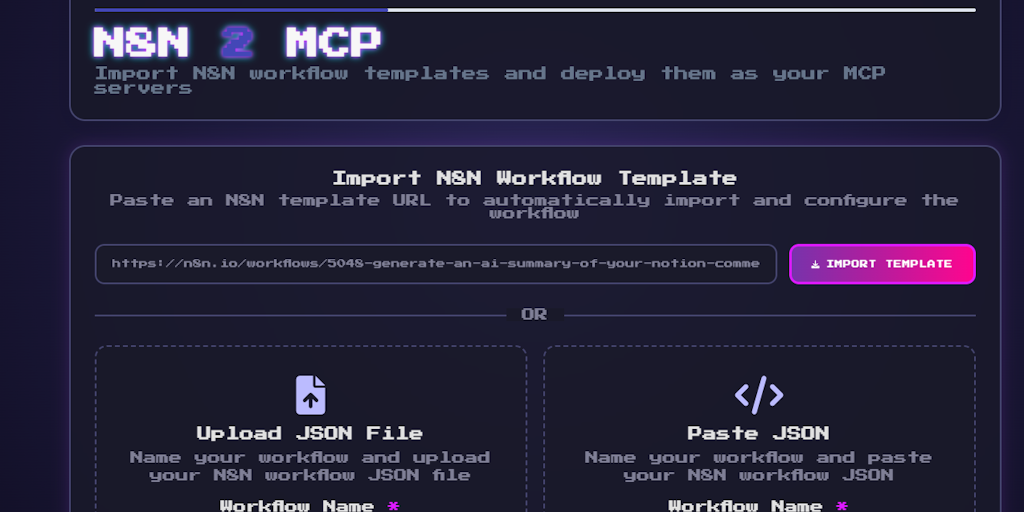Click the Workflow Name label under Upload JSON File
Image resolution: width=1024 pixels, height=512 pixels.
pos(310,505)
